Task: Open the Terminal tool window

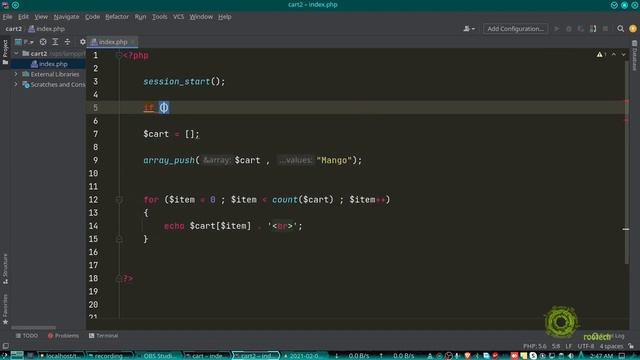Action: click(x=103, y=336)
